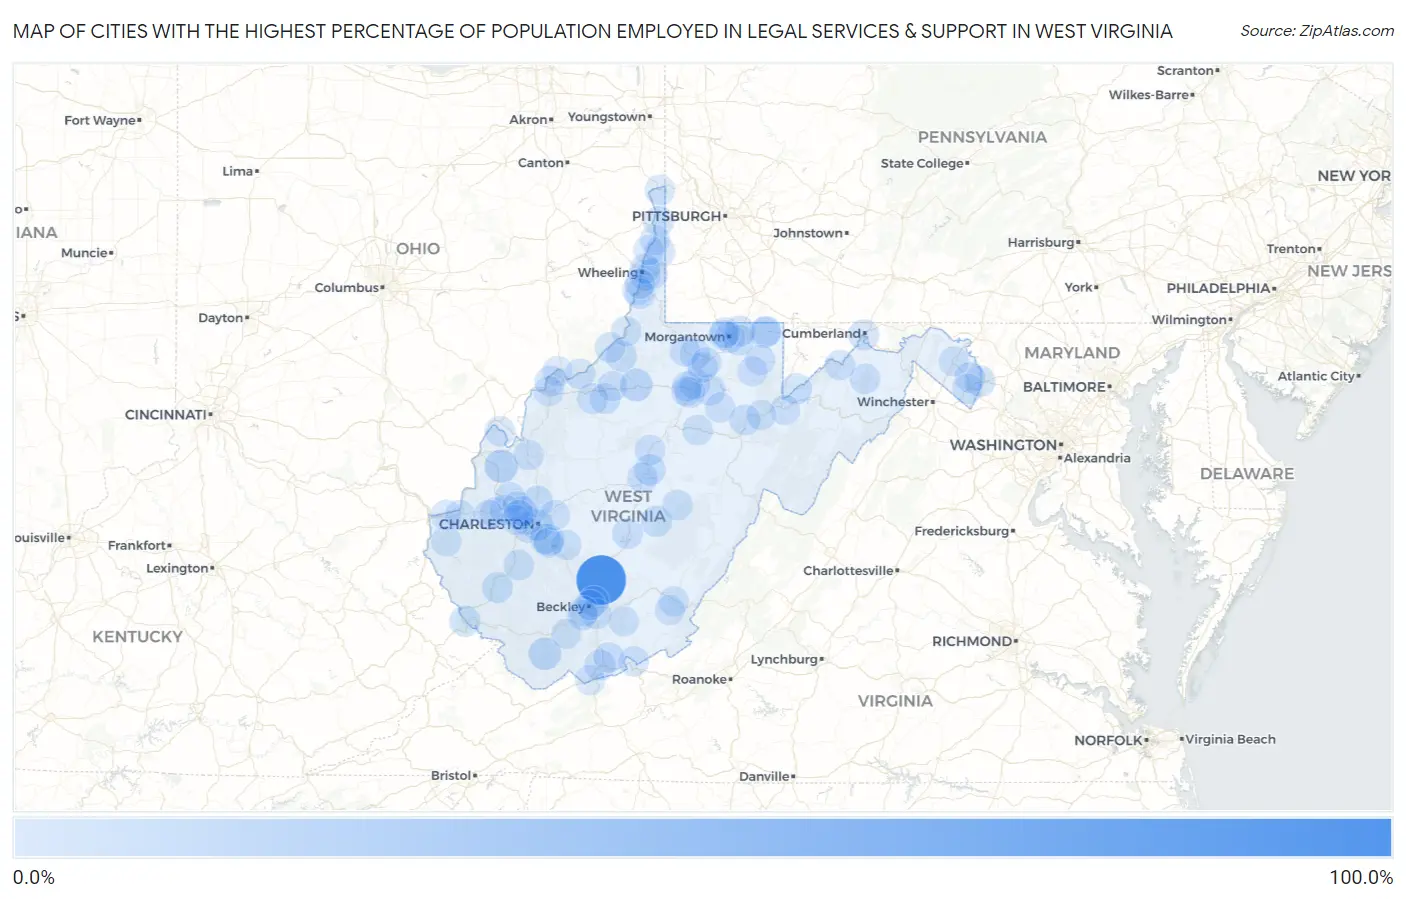Click the Trenton city label
Screen dimensions: 1406x899
coord(1291,249)
